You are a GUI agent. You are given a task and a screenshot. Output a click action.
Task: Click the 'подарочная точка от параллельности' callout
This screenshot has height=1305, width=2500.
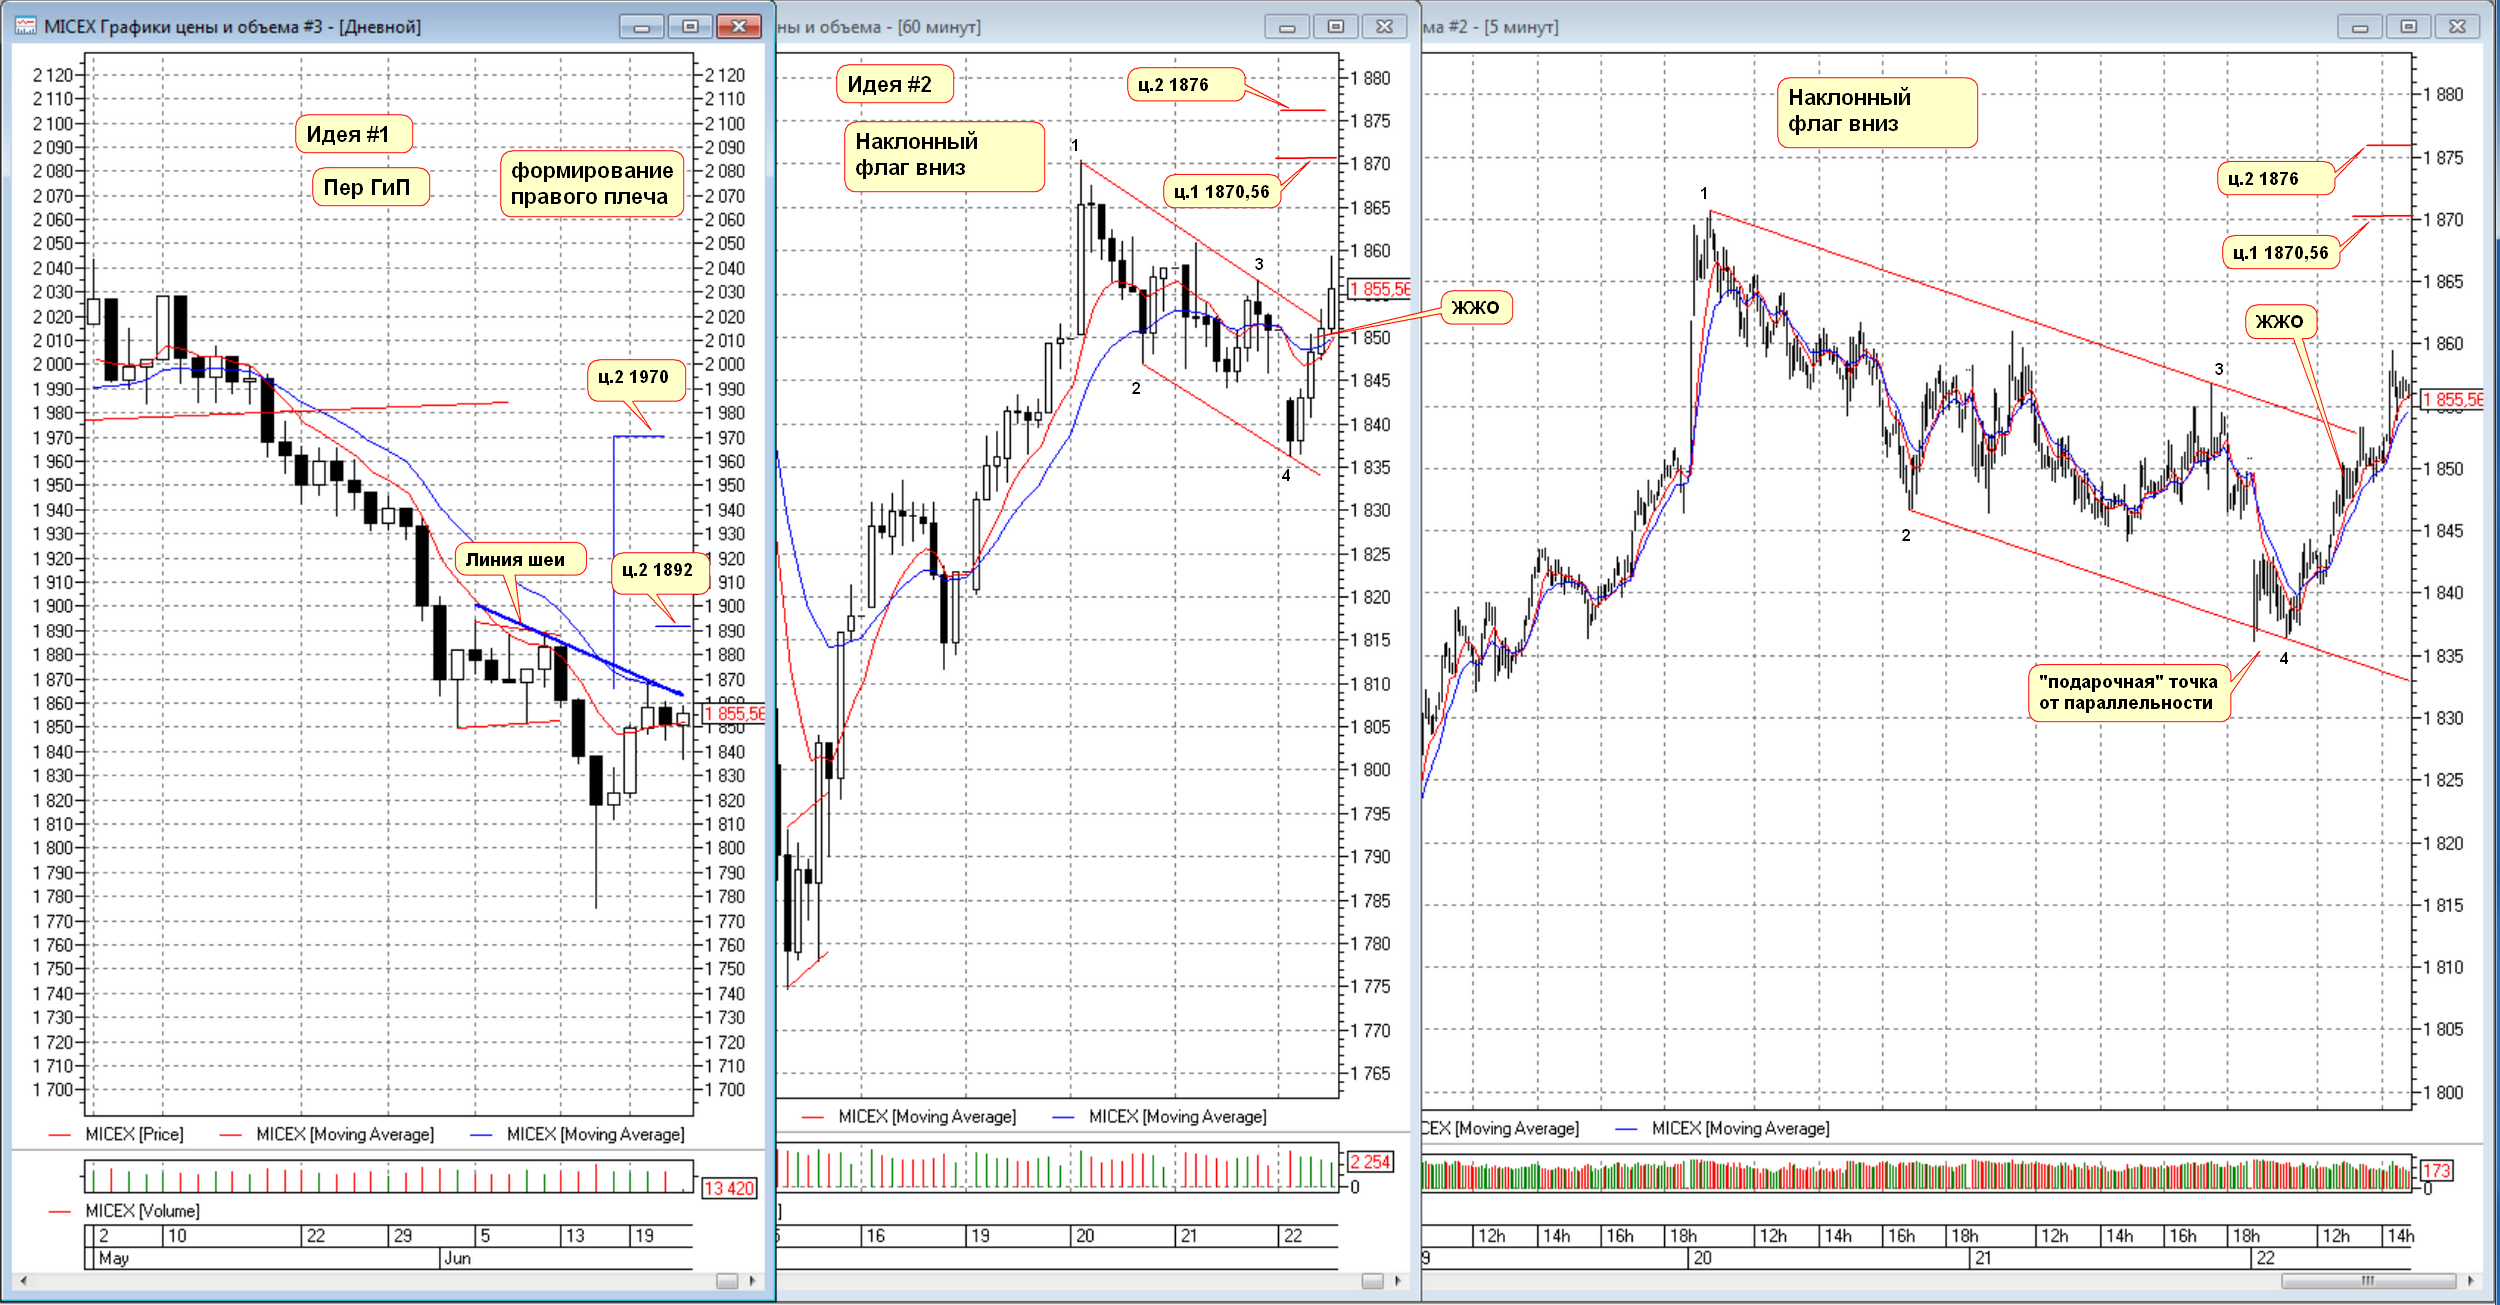click(2130, 693)
